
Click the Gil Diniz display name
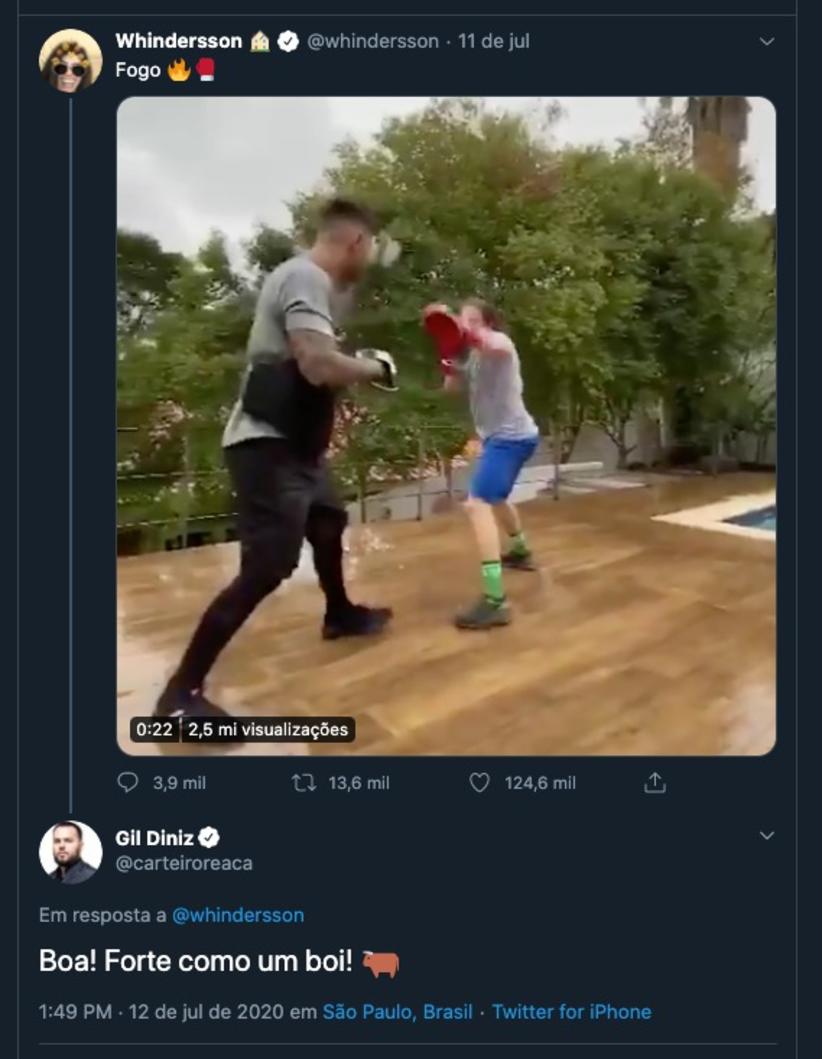155,838
